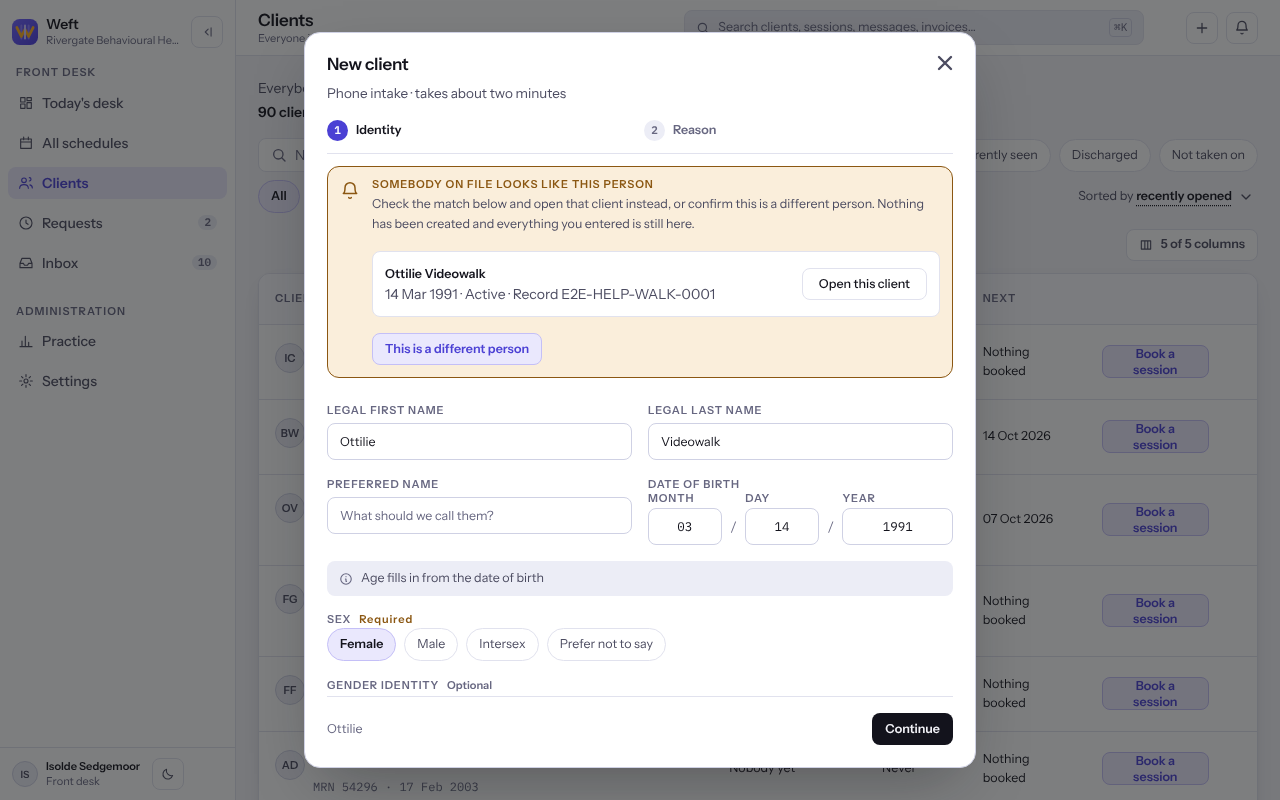Image resolution: width=1280 pixels, height=800 pixels.
Task: Click the birth Year field
Action: click(897, 527)
